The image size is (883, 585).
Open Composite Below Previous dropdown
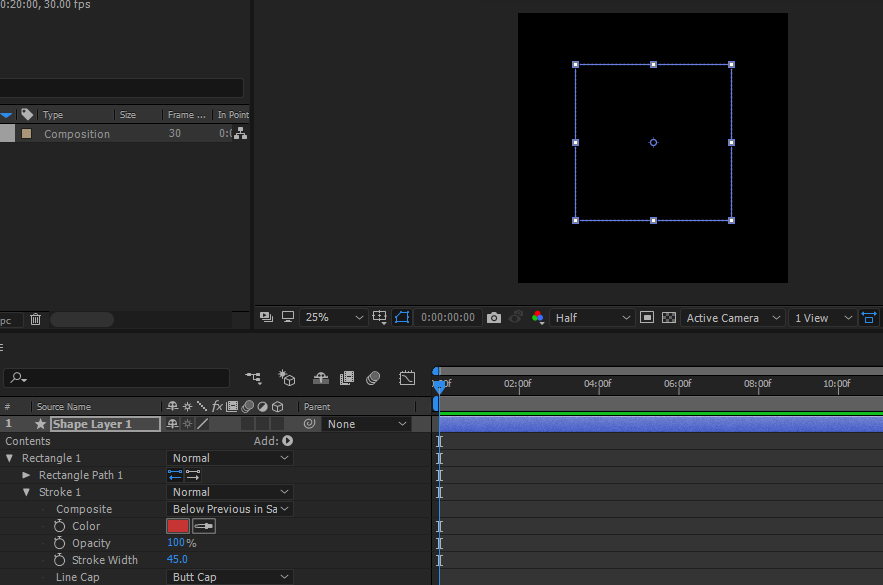pos(230,509)
